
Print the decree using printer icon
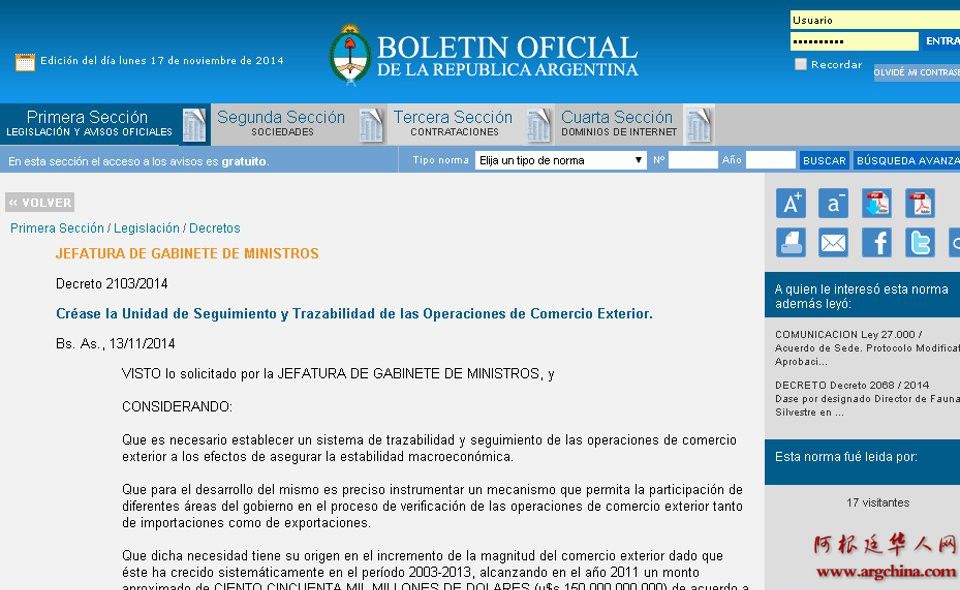pos(790,242)
